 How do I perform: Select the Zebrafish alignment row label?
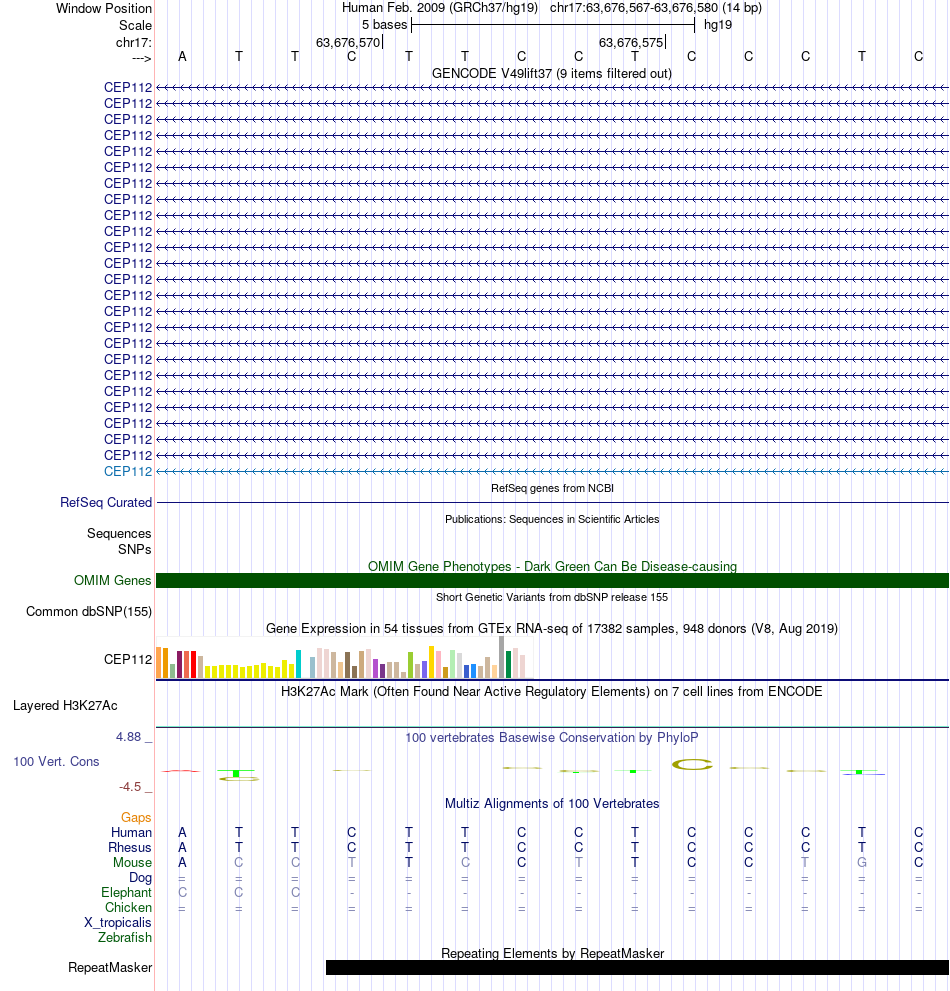point(125,937)
